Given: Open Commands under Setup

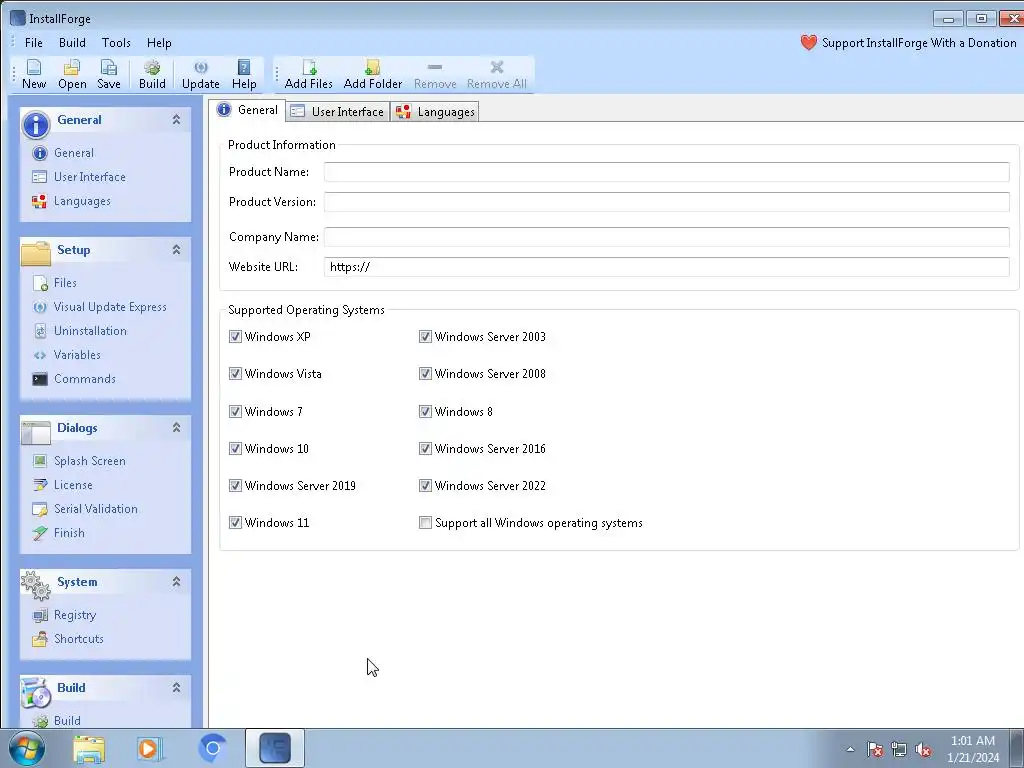Looking at the screenshot, I should (x=74, y=379).
